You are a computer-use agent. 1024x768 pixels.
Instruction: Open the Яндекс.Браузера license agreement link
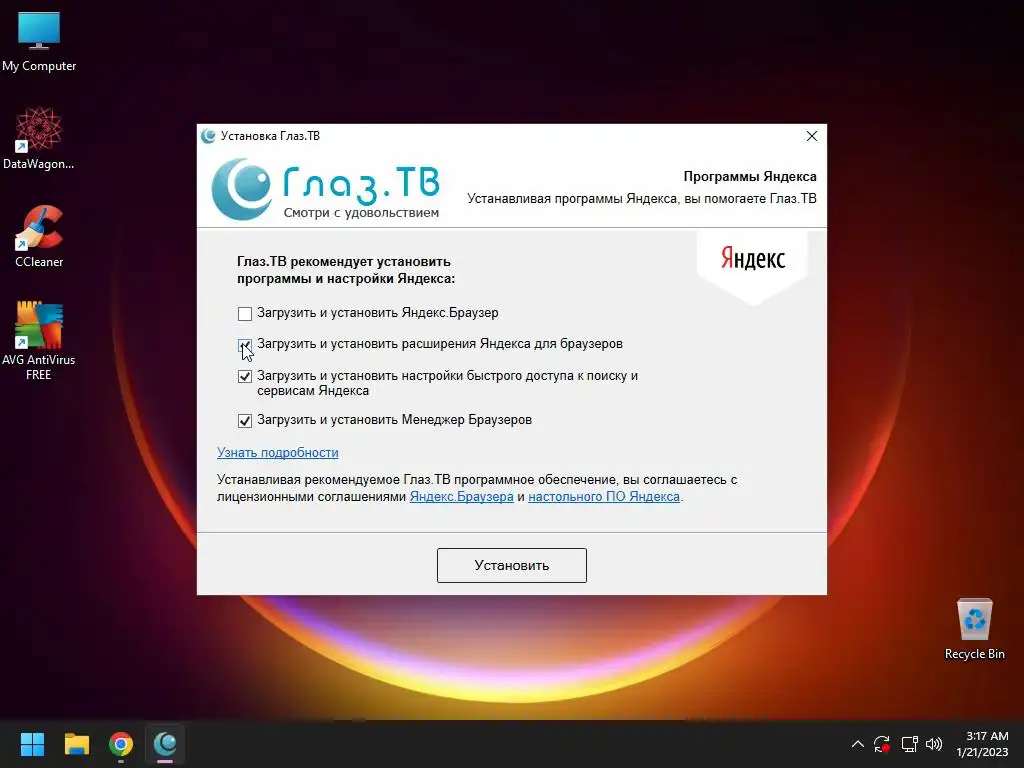point(462,496)
